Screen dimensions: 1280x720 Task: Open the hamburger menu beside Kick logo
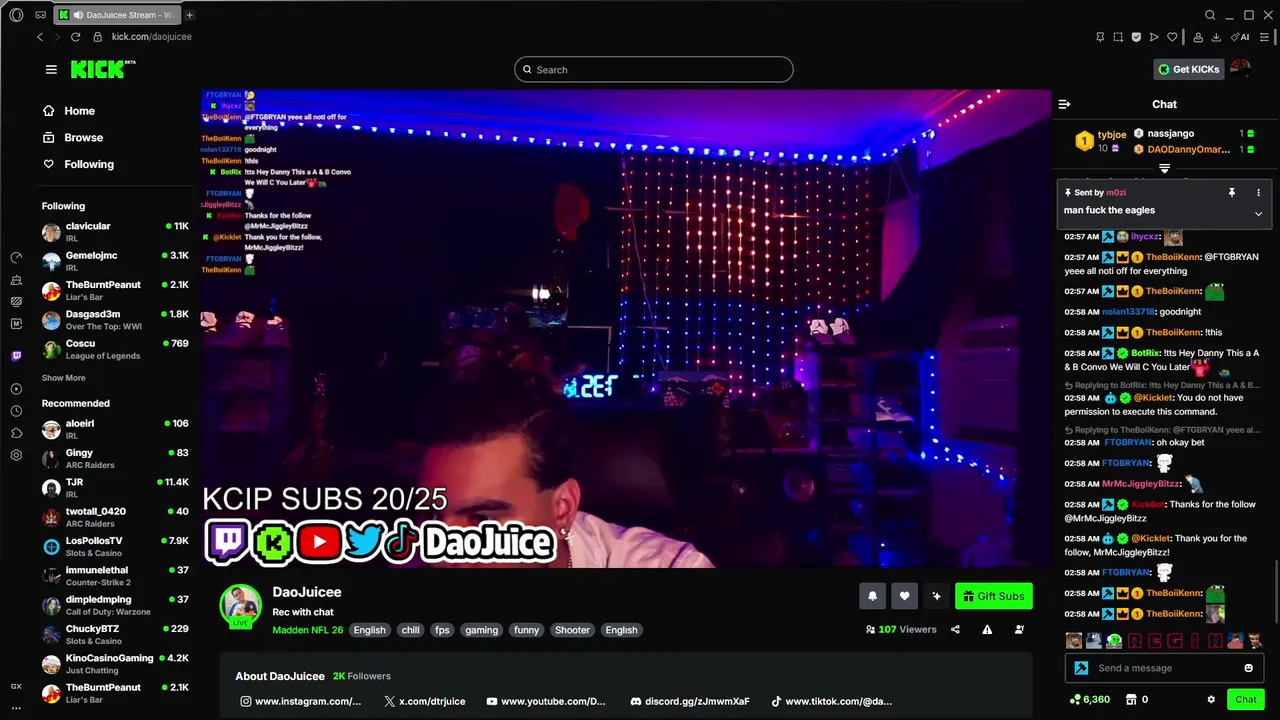[51, 69]
